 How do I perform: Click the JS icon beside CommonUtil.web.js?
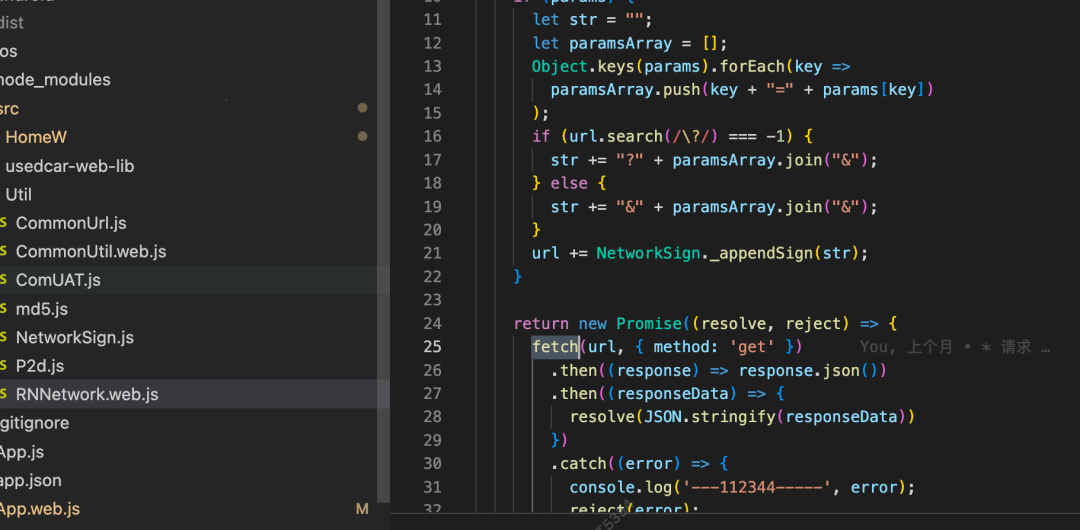pyautogui.click(x=3, y=252)
